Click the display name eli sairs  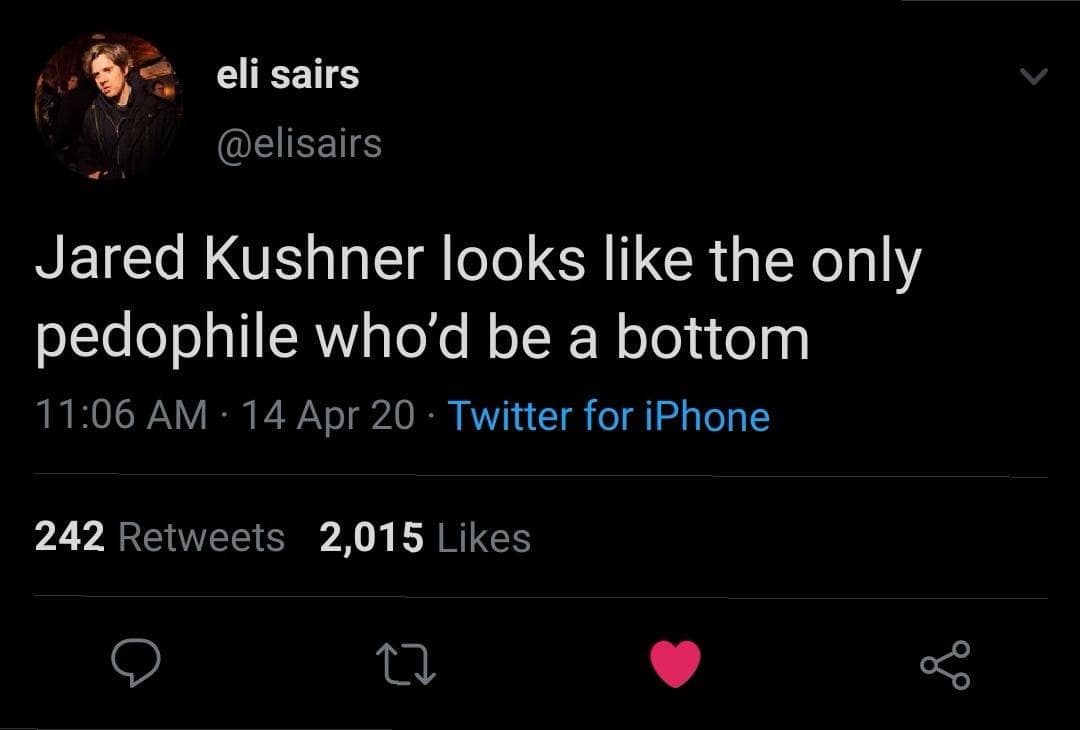288,75
